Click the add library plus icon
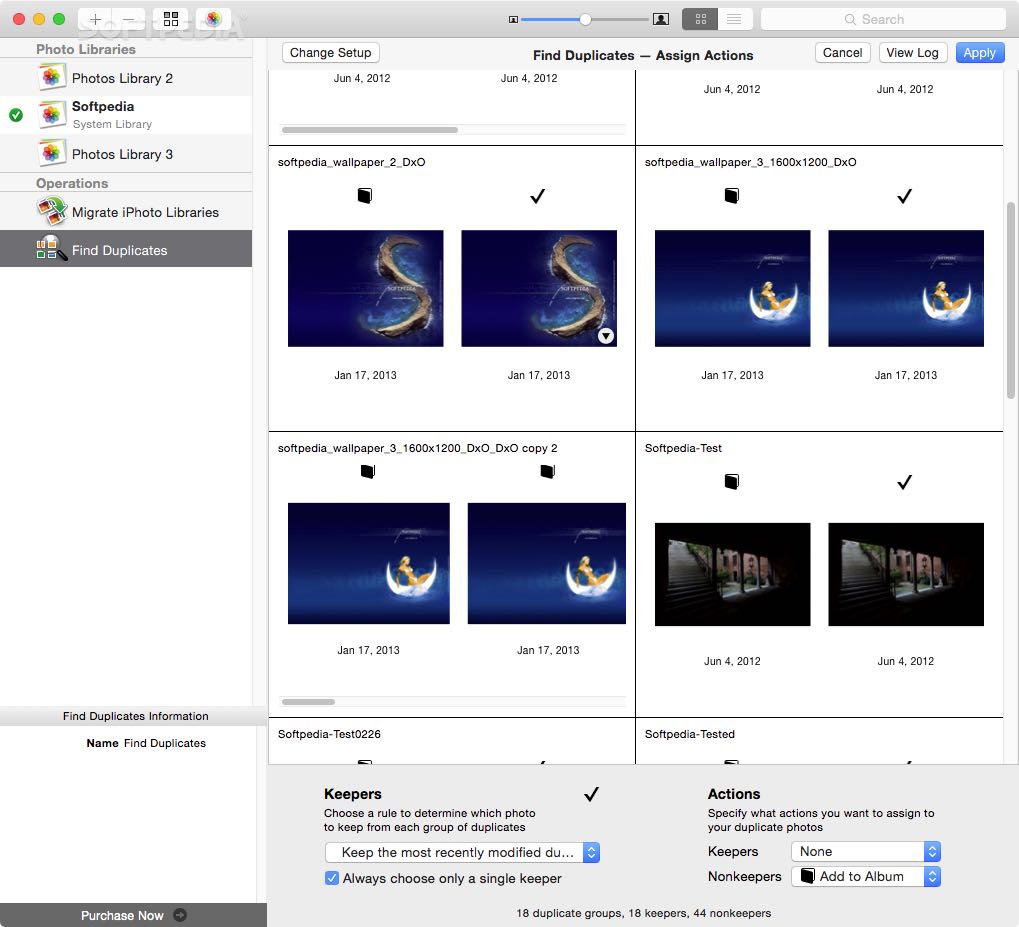 click(95, 20)
